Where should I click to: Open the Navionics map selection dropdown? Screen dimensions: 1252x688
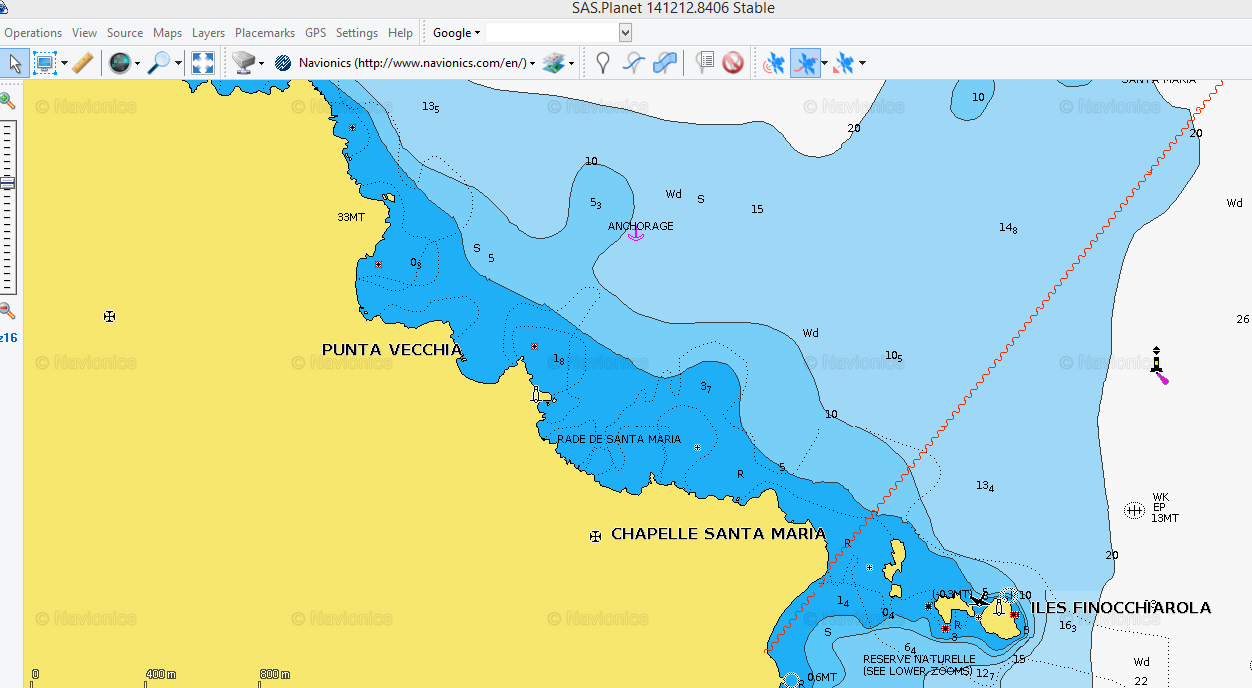[x=532, y=63]
